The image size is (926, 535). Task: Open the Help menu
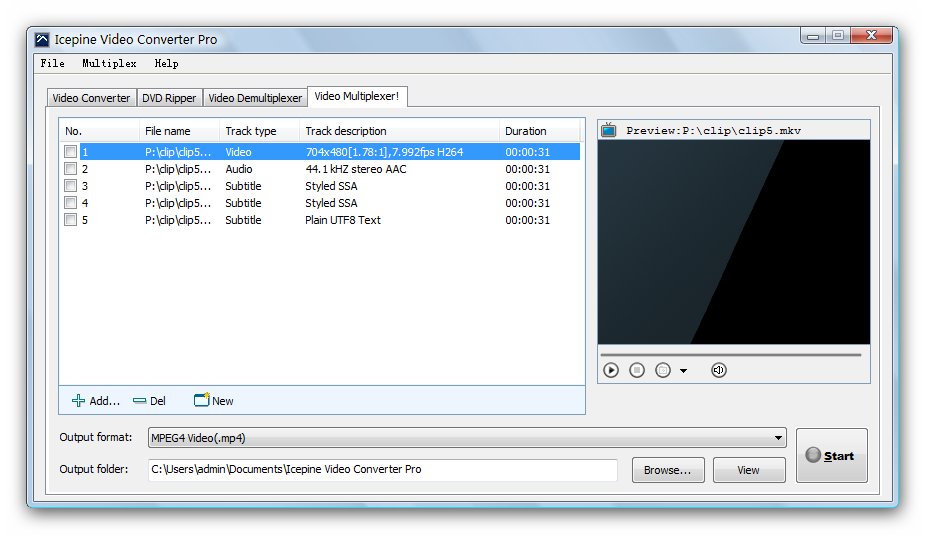[167, 63]
